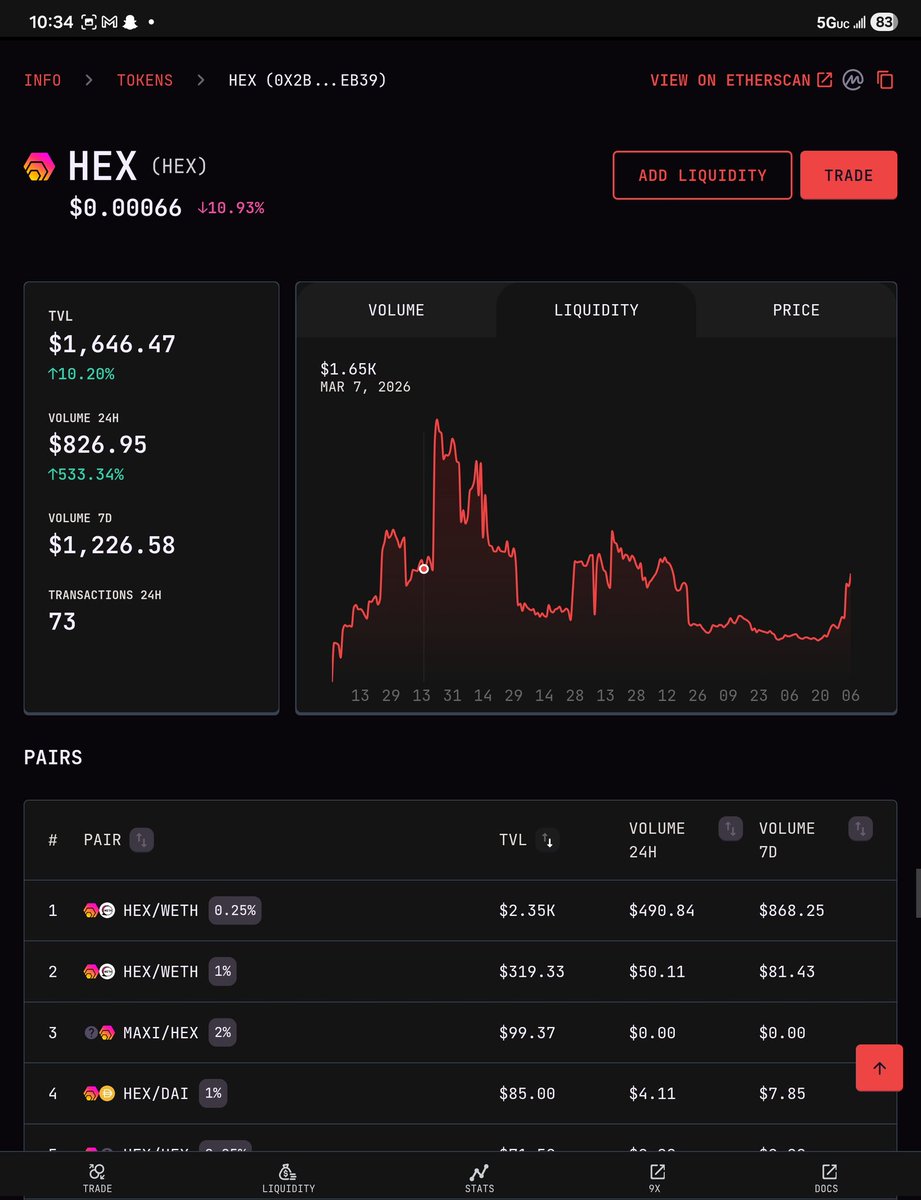This screenshot has height=1200, width=921.
Task: Open HEX/WETH 1% pair row
Action: pyautogui.click(x=460, y=972)
